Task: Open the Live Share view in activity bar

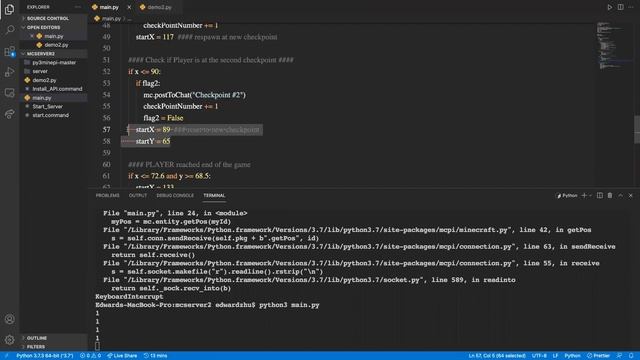Action: click(x=9, y=114)
